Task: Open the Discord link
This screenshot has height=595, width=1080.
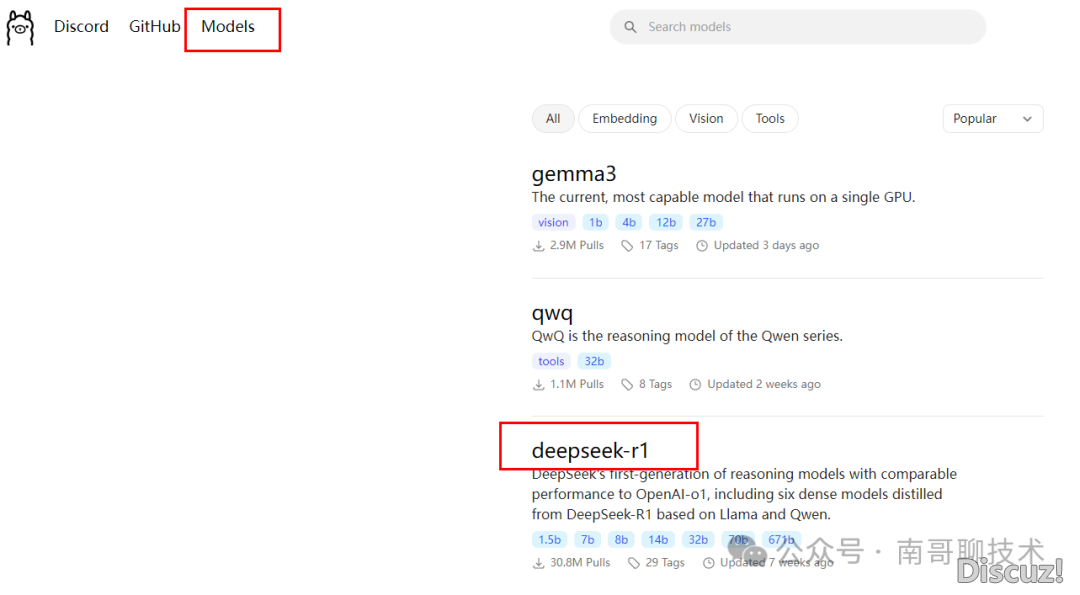Action: pos(81,27)
